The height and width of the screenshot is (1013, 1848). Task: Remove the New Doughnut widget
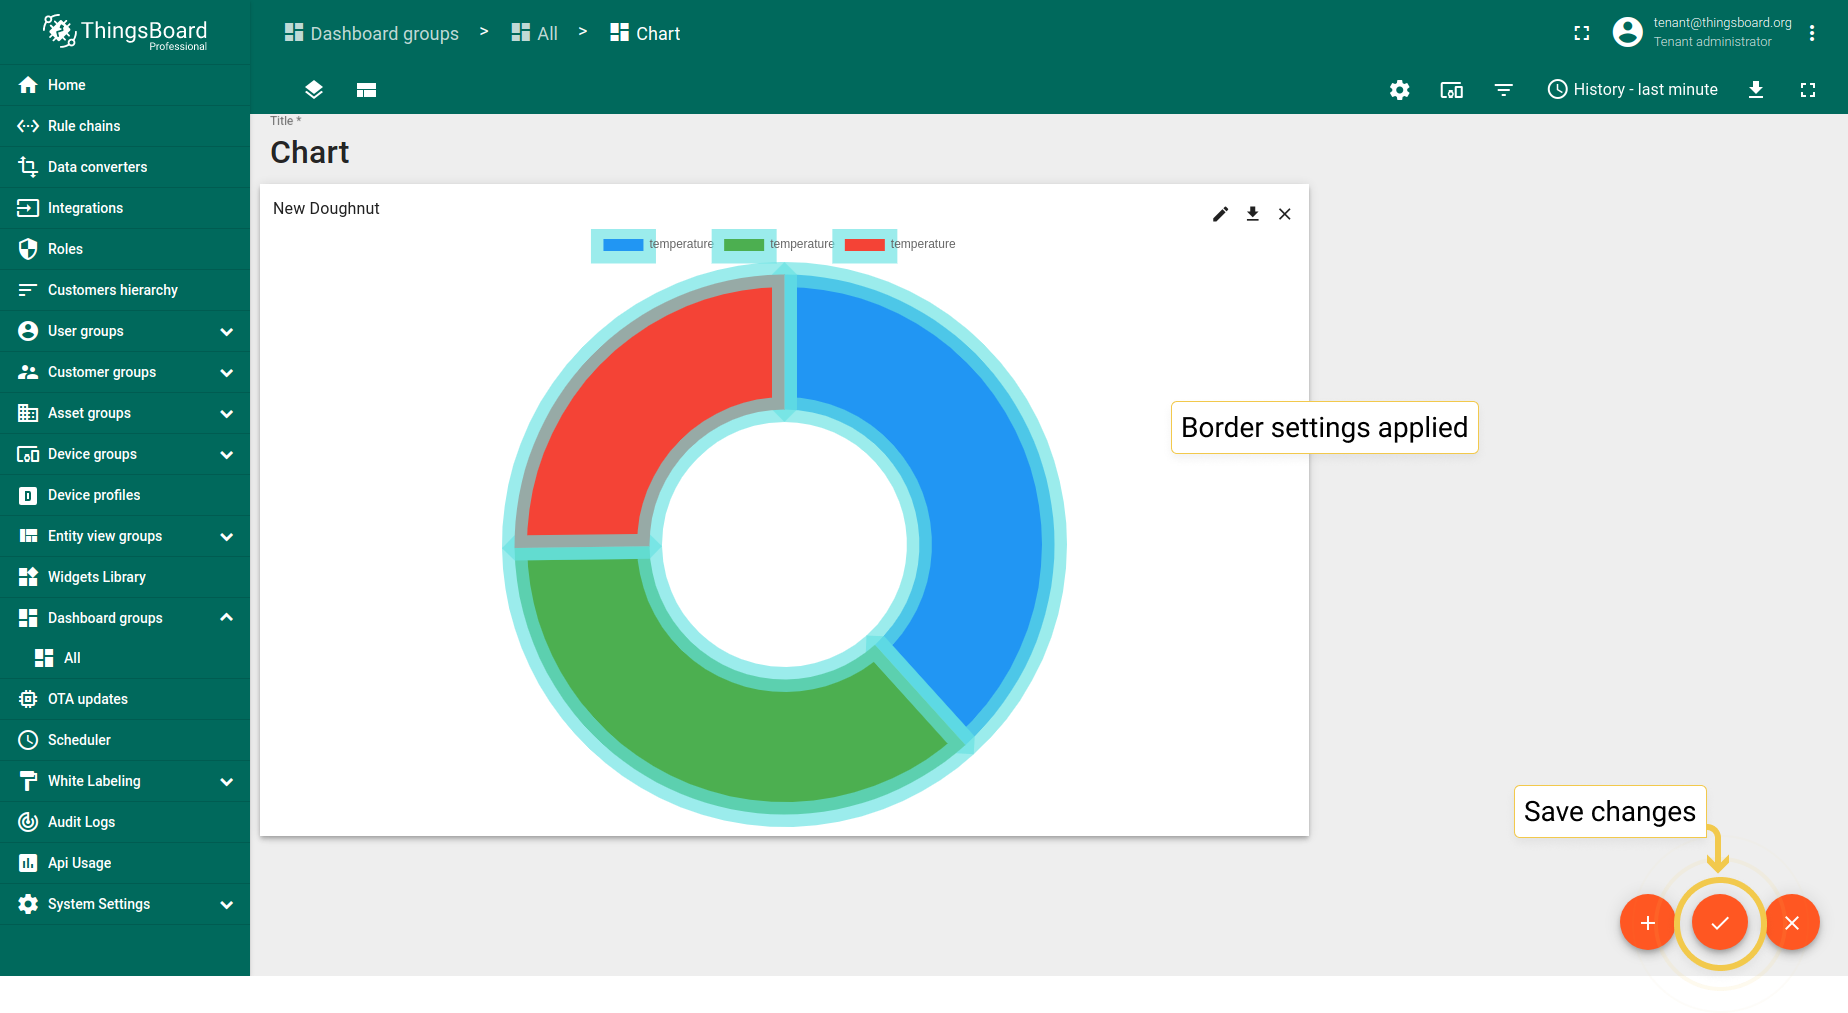tap(1285, 214)
